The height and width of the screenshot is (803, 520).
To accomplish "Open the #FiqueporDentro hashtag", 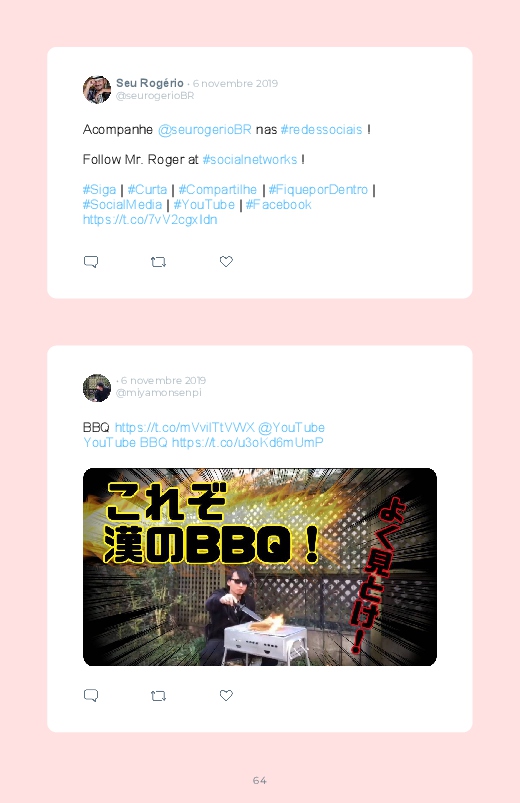I will tap(318, 190).
